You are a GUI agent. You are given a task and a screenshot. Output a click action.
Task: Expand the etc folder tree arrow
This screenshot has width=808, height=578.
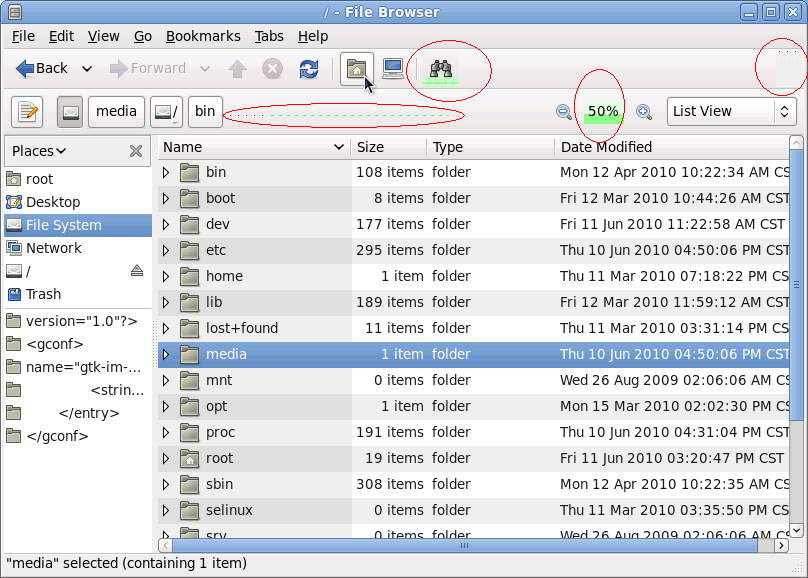point(166,250)
